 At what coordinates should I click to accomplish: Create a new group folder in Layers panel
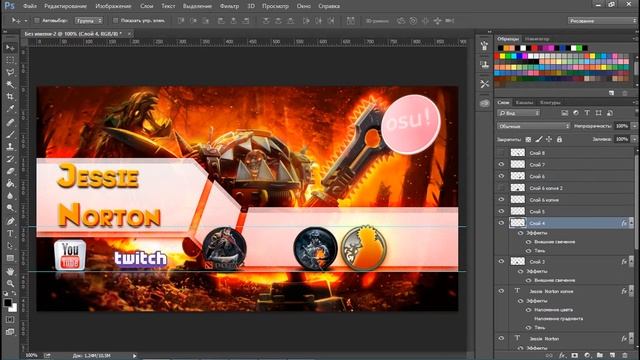(600, 356)
